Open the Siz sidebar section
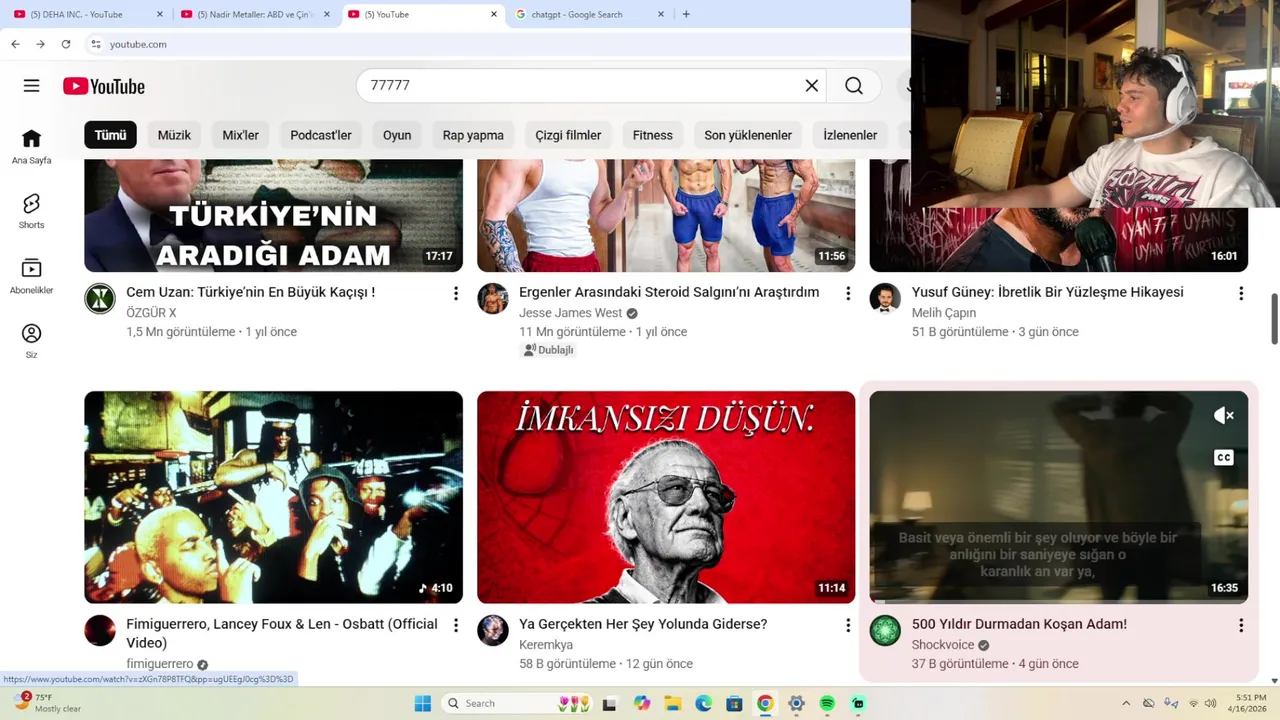 click(31, 341)
